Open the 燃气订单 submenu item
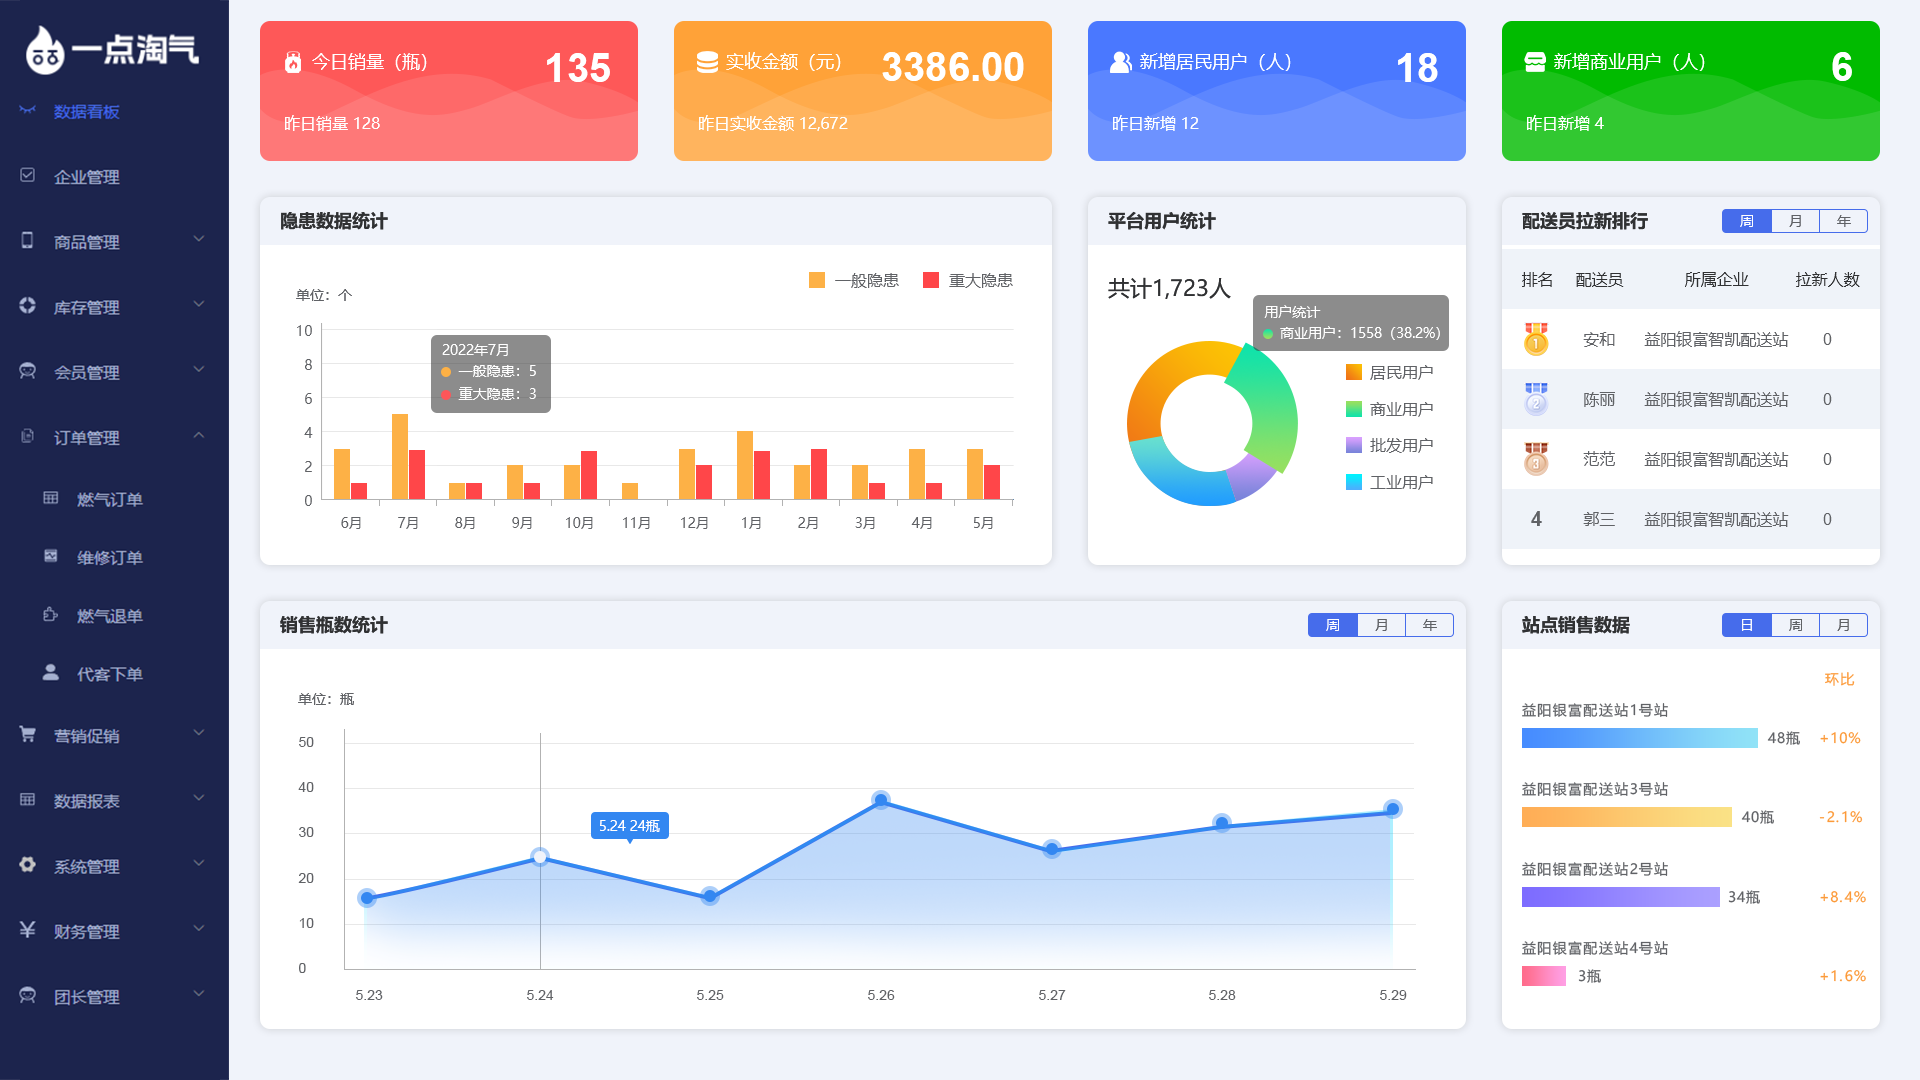 point(110,499)
